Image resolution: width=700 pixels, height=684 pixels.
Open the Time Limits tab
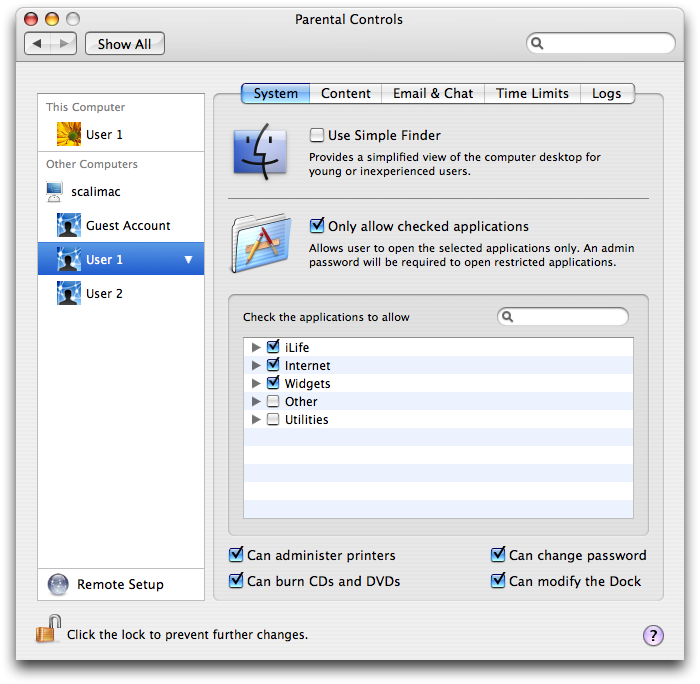coord(532,93)
